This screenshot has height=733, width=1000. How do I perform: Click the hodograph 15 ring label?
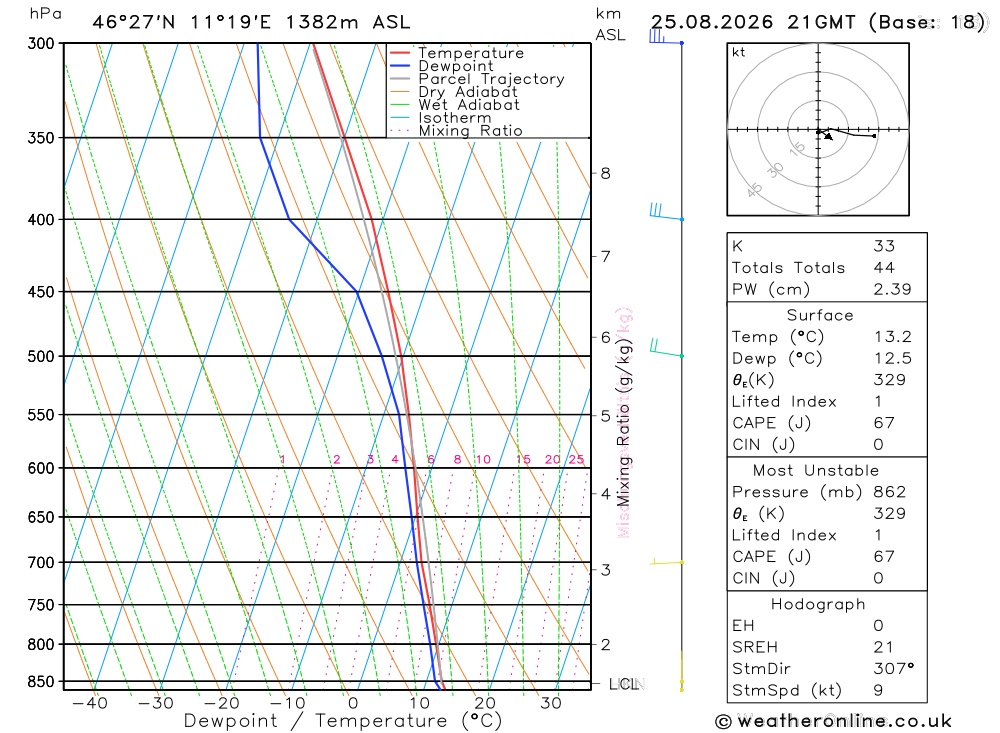pos(797,149)
